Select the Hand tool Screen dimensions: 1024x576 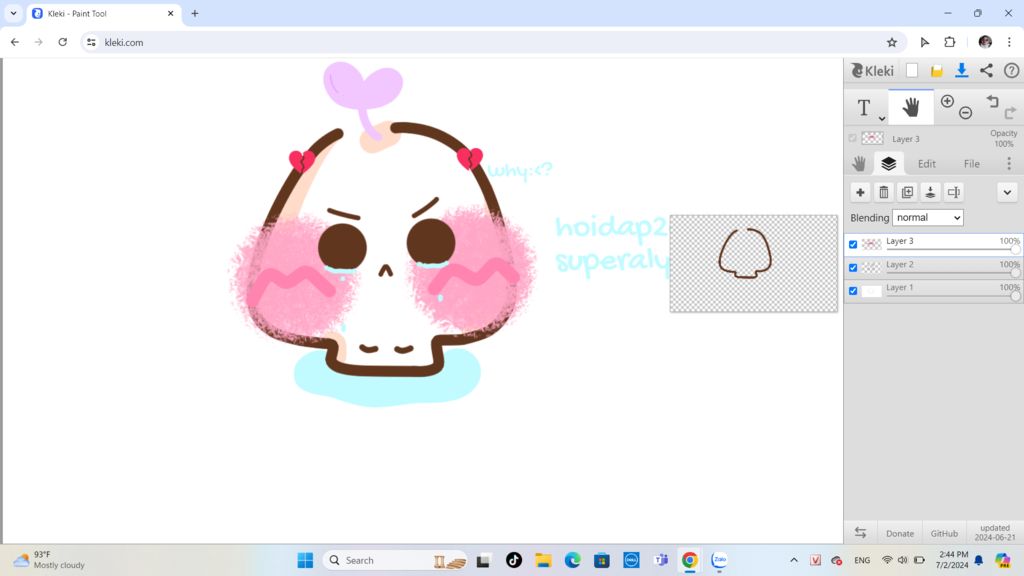coord(911,108)
